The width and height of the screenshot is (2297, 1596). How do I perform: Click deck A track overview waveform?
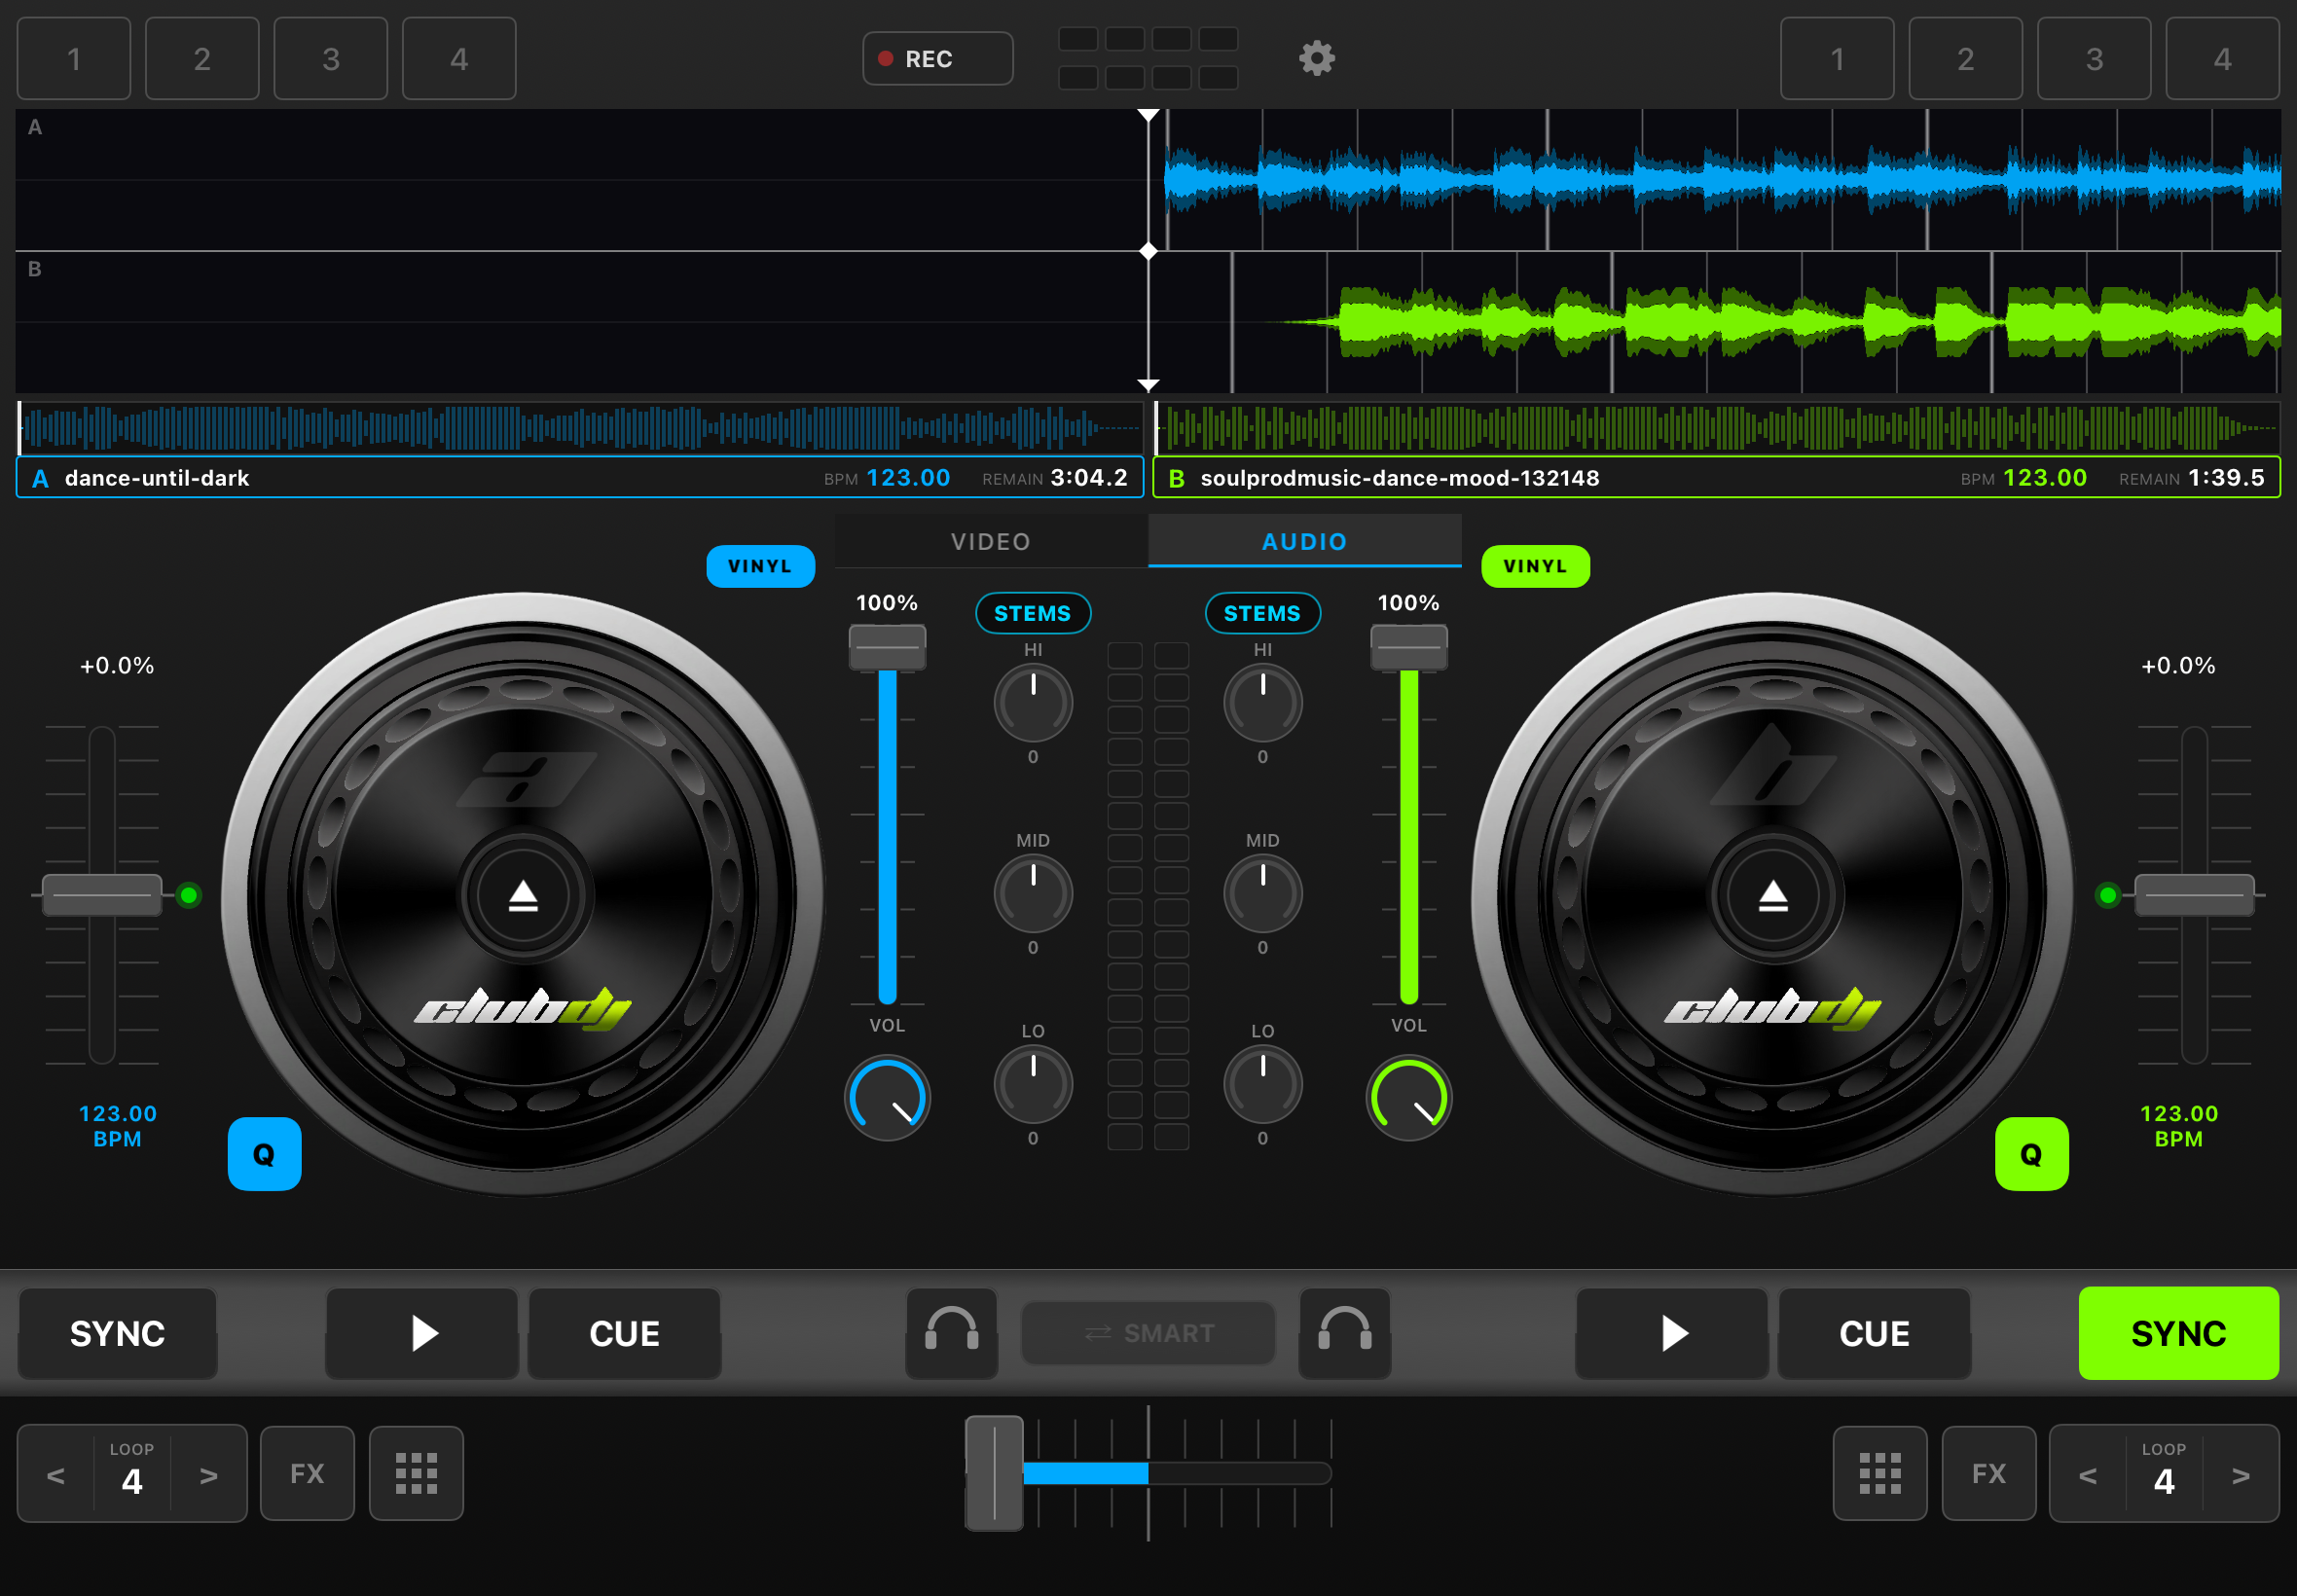(580, 428)
